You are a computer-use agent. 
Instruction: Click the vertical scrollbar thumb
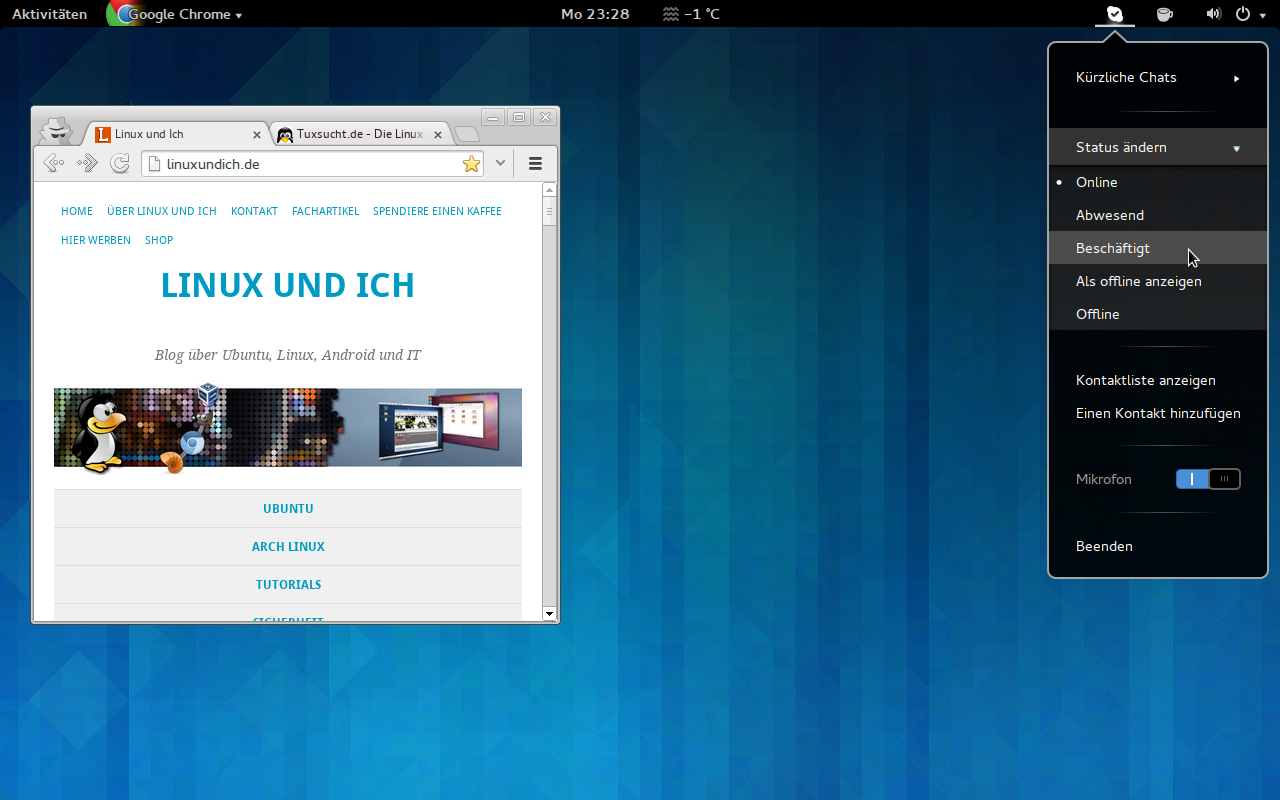[x=549, y=212]
